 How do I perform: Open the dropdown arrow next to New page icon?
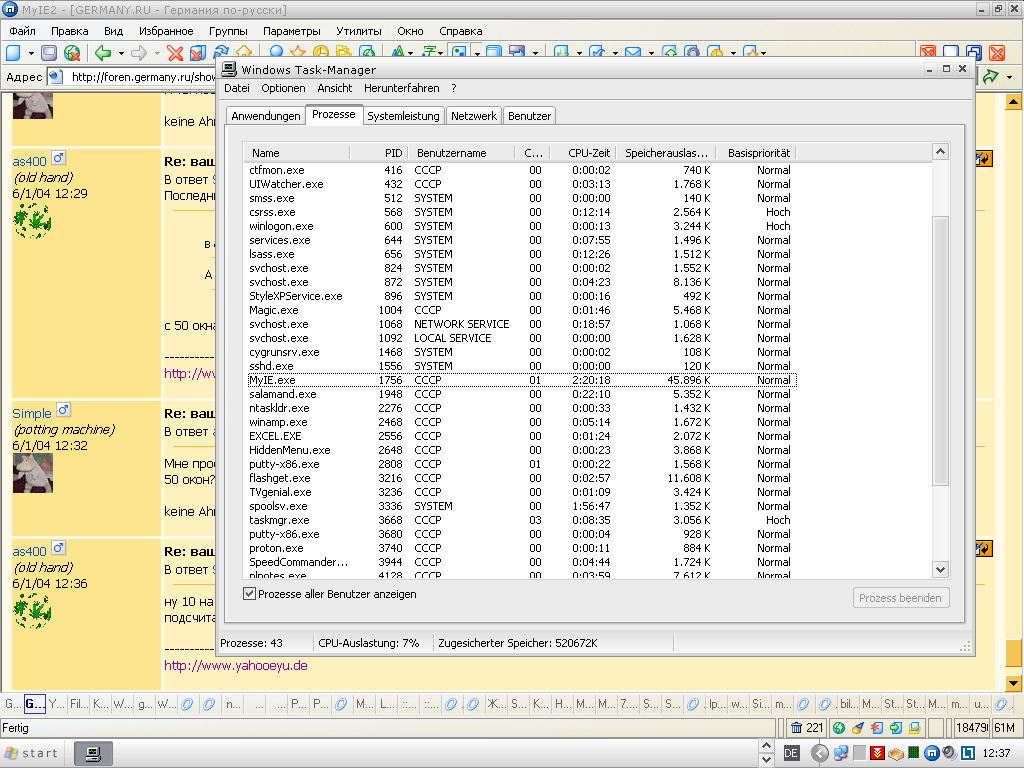pos(31,53)
